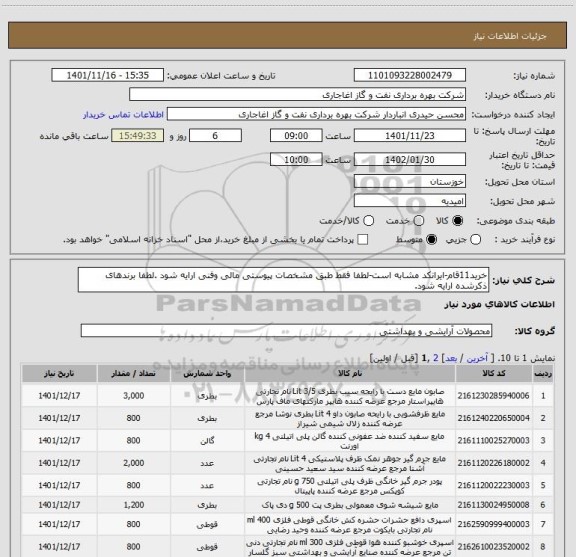The width and height of the screenshot is (576, 557).
Task: Jump to the آخرین page link
Action: click(477, 358)
